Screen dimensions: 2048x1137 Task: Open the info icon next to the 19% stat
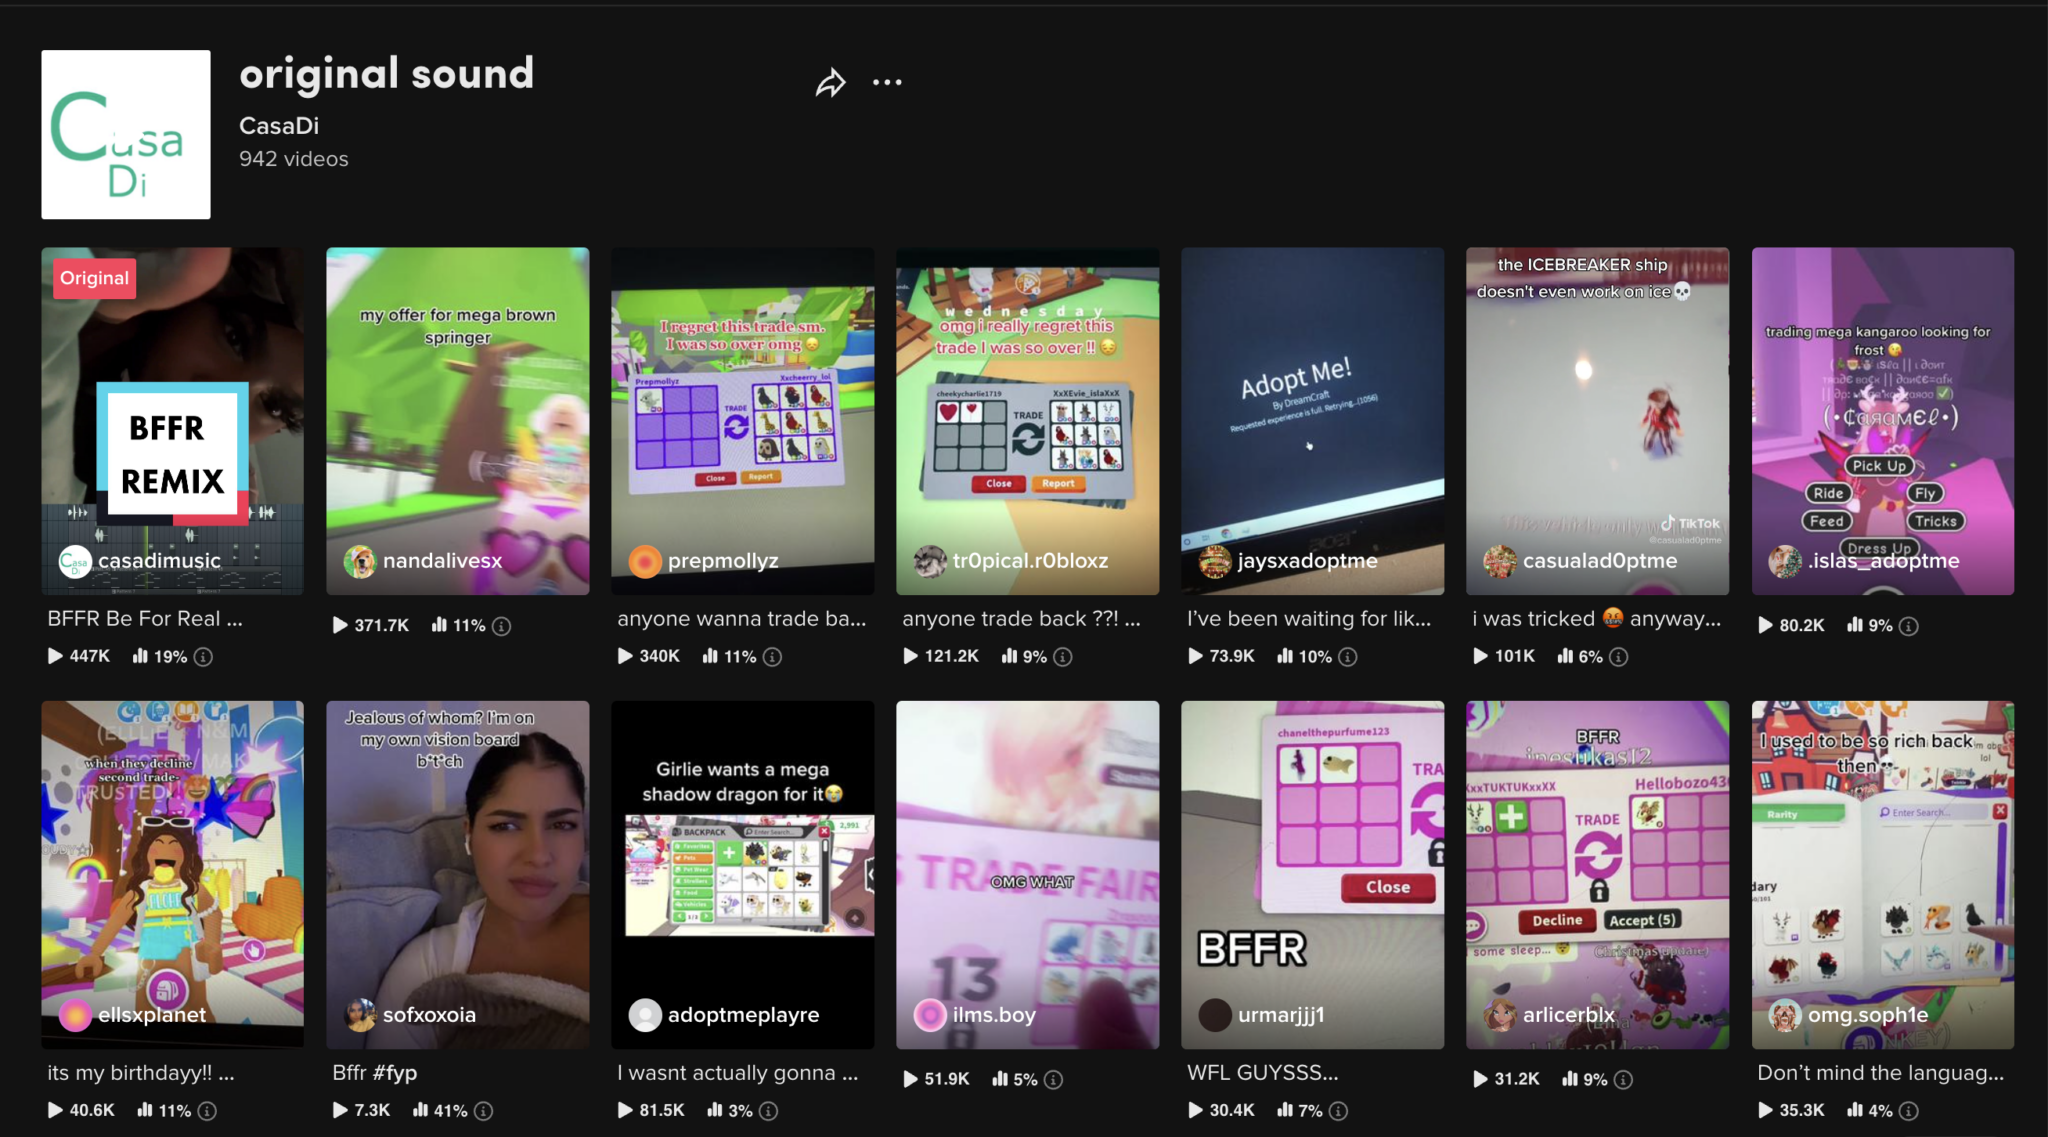[201, 657]
